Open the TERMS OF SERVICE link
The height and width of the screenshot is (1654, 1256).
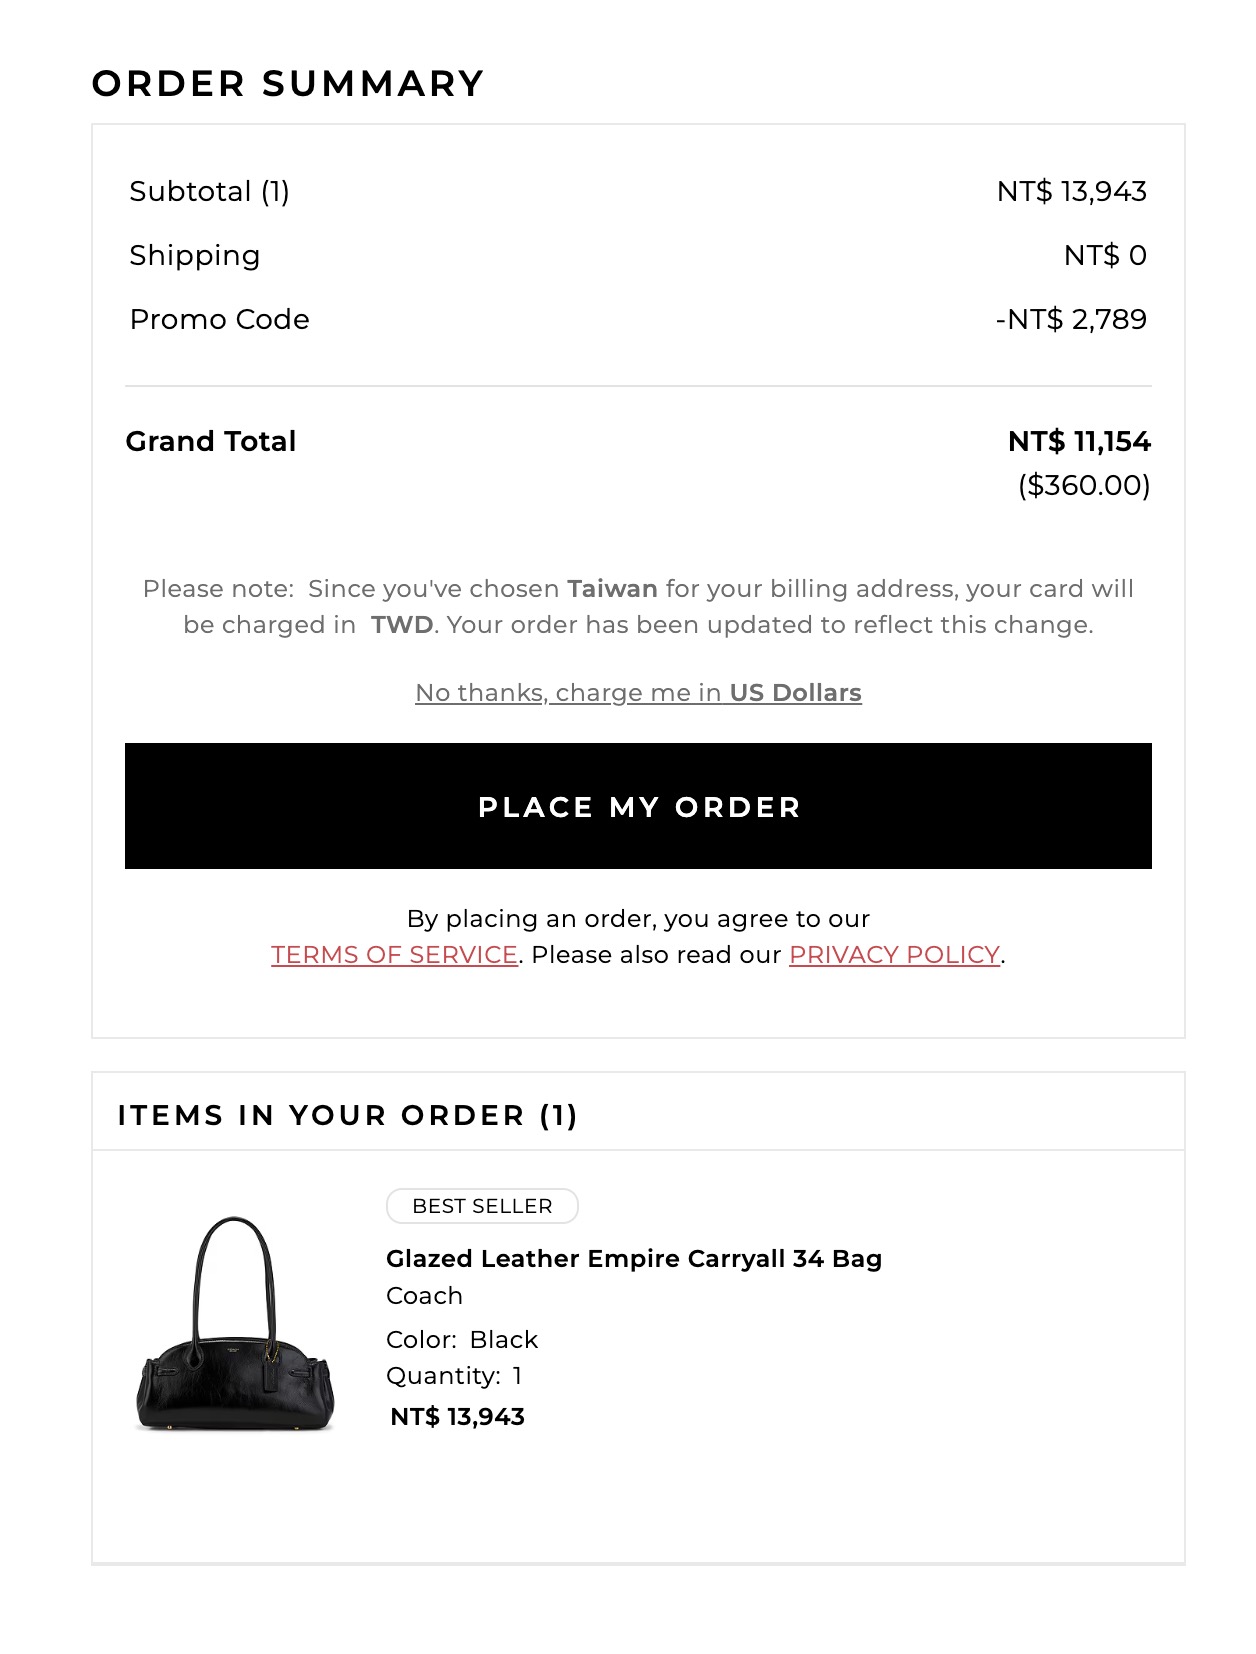click(x=394, y=955)
